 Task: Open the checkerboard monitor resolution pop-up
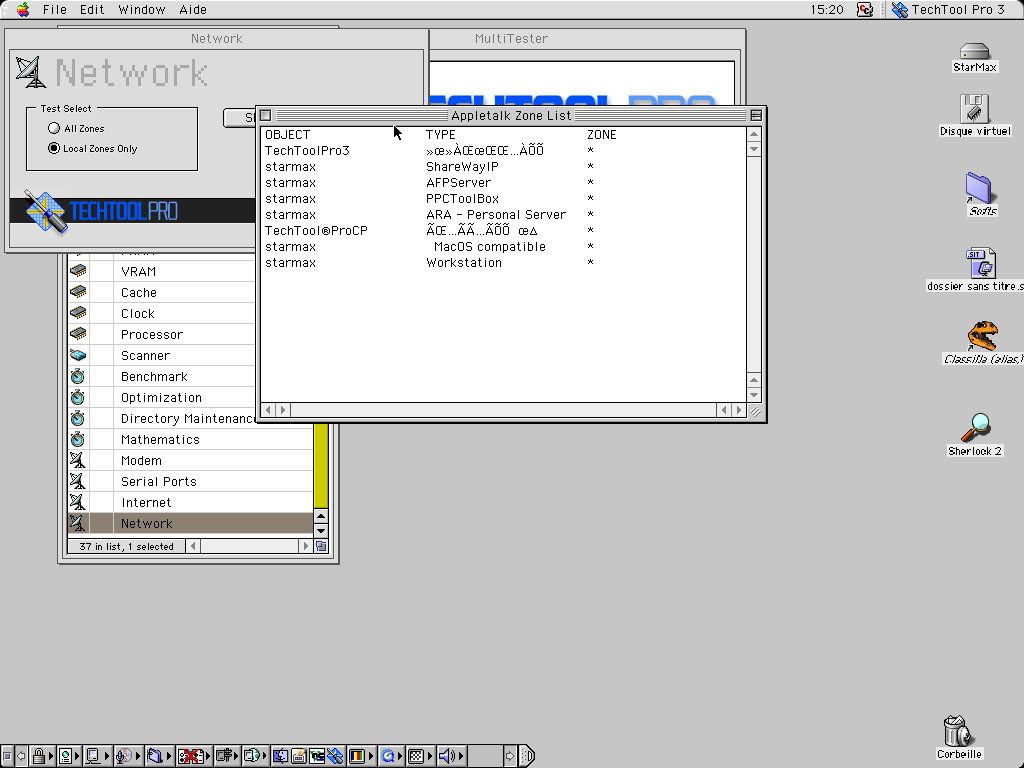click(x=420, y=756)
